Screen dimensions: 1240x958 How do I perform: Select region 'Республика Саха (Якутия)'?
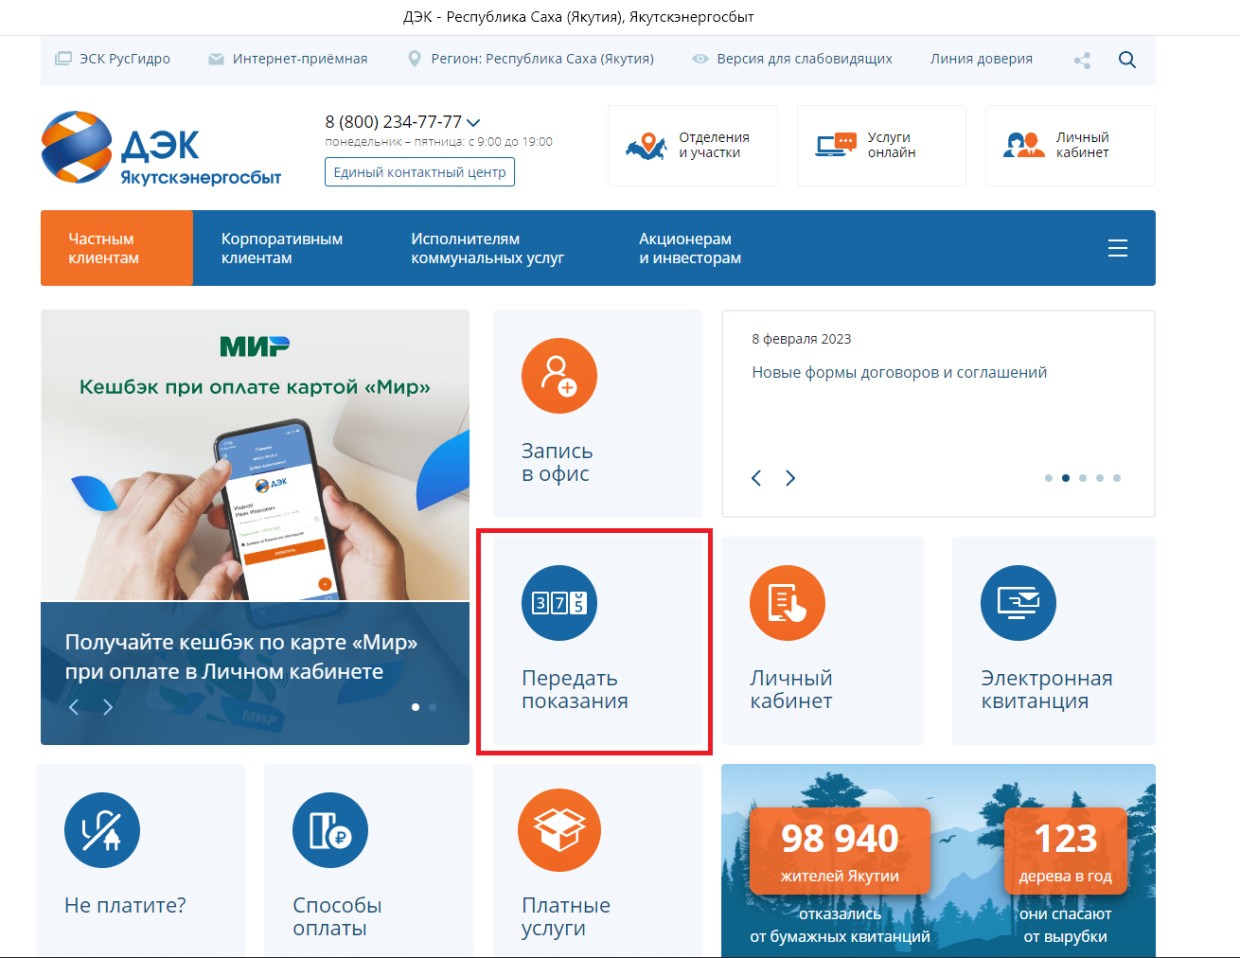(x=531, y=59)
